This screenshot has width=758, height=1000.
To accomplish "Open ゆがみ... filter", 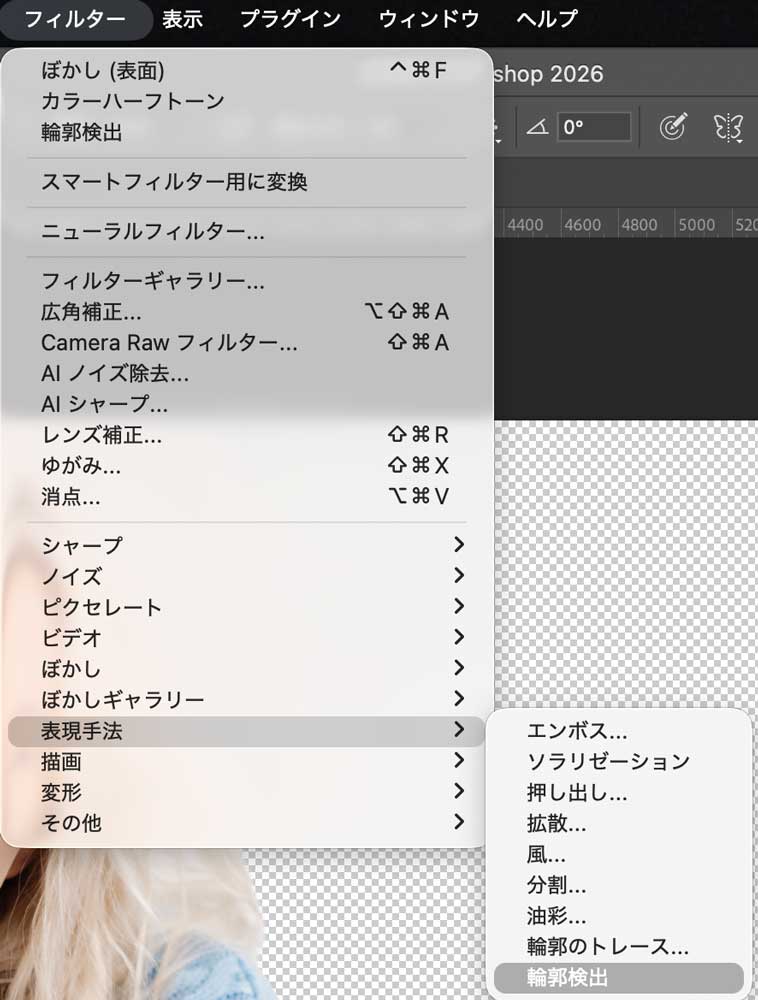I will 247,466.
